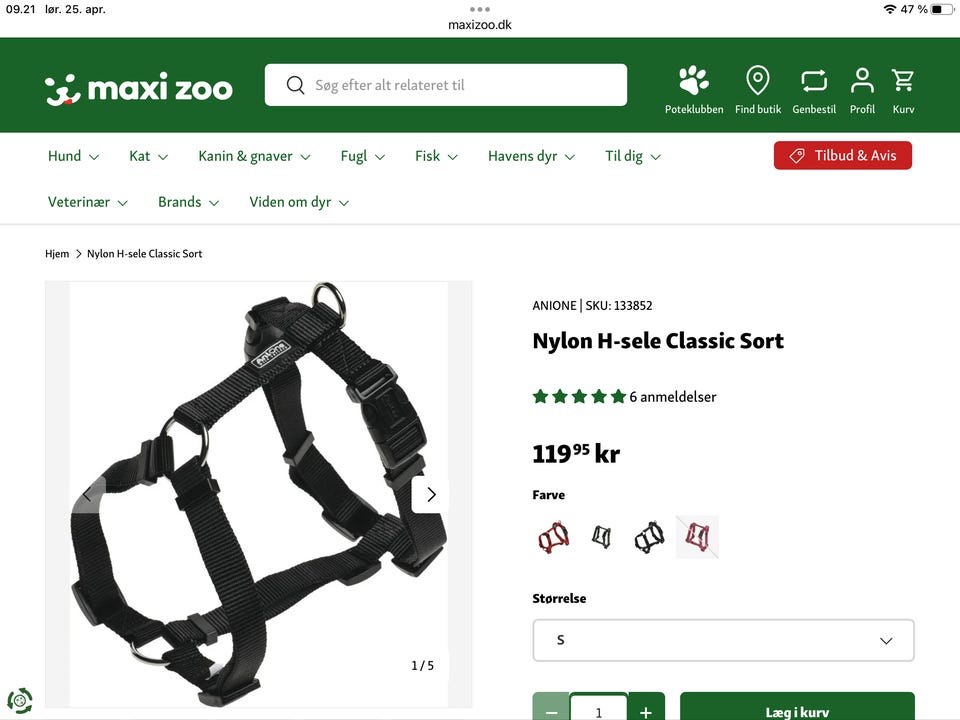Show next product image arrow
The width and height of the screenshot is (960, 720).
tap(431, 494)
